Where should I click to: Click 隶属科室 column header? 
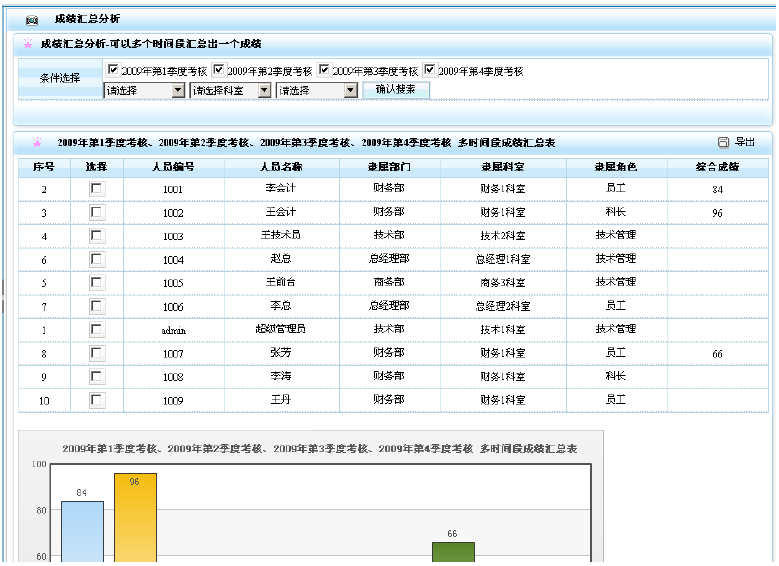(503, 167)
